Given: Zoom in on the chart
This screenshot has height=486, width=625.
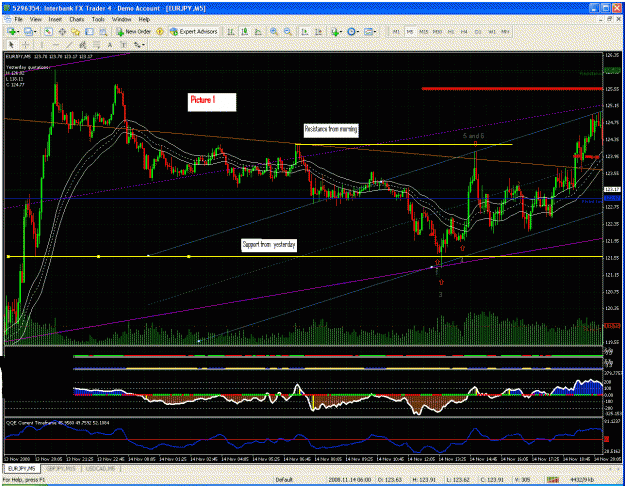Looking at the screenshot, I should click(x=274, y=32).
